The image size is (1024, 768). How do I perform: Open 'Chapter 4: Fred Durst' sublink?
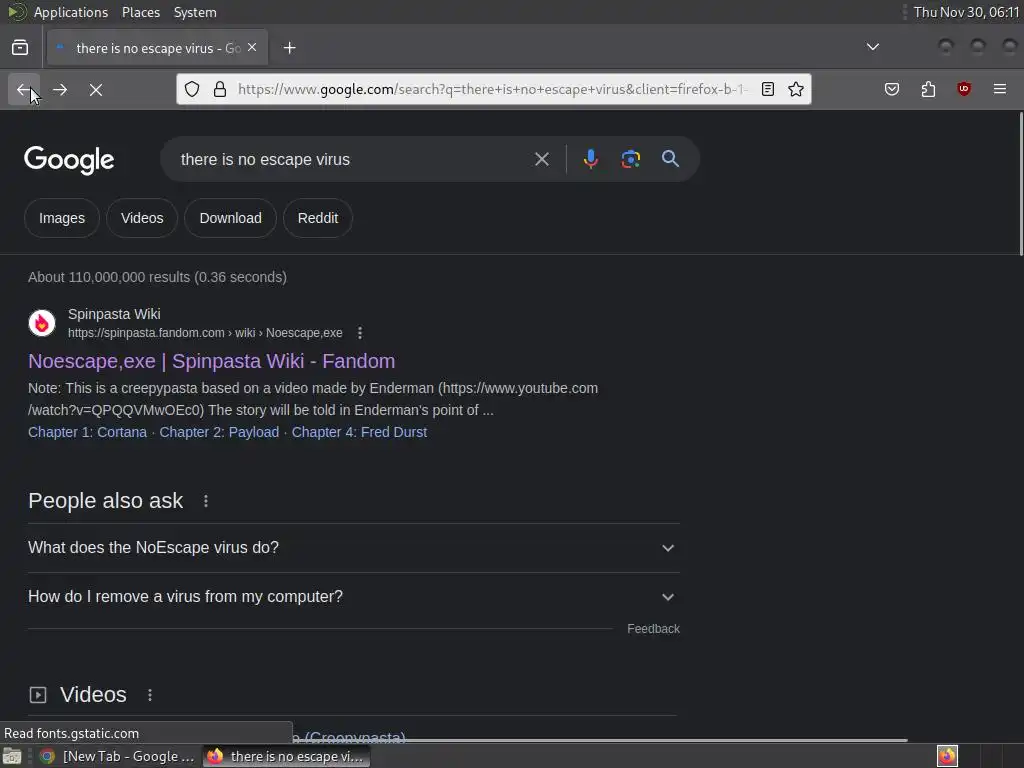[x=359, y=432]
